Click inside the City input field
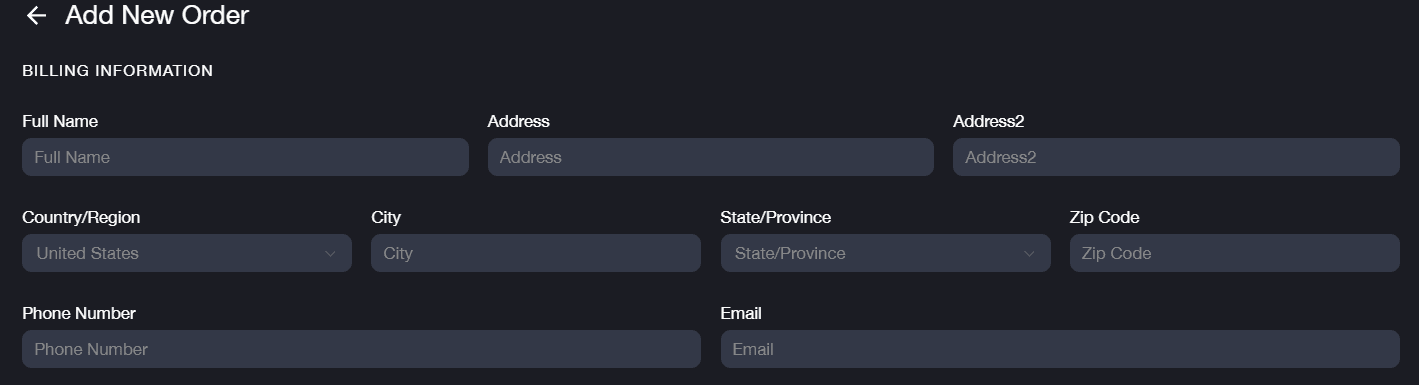The width and height of the screenshot is (1419, 385). click(536, 253)
